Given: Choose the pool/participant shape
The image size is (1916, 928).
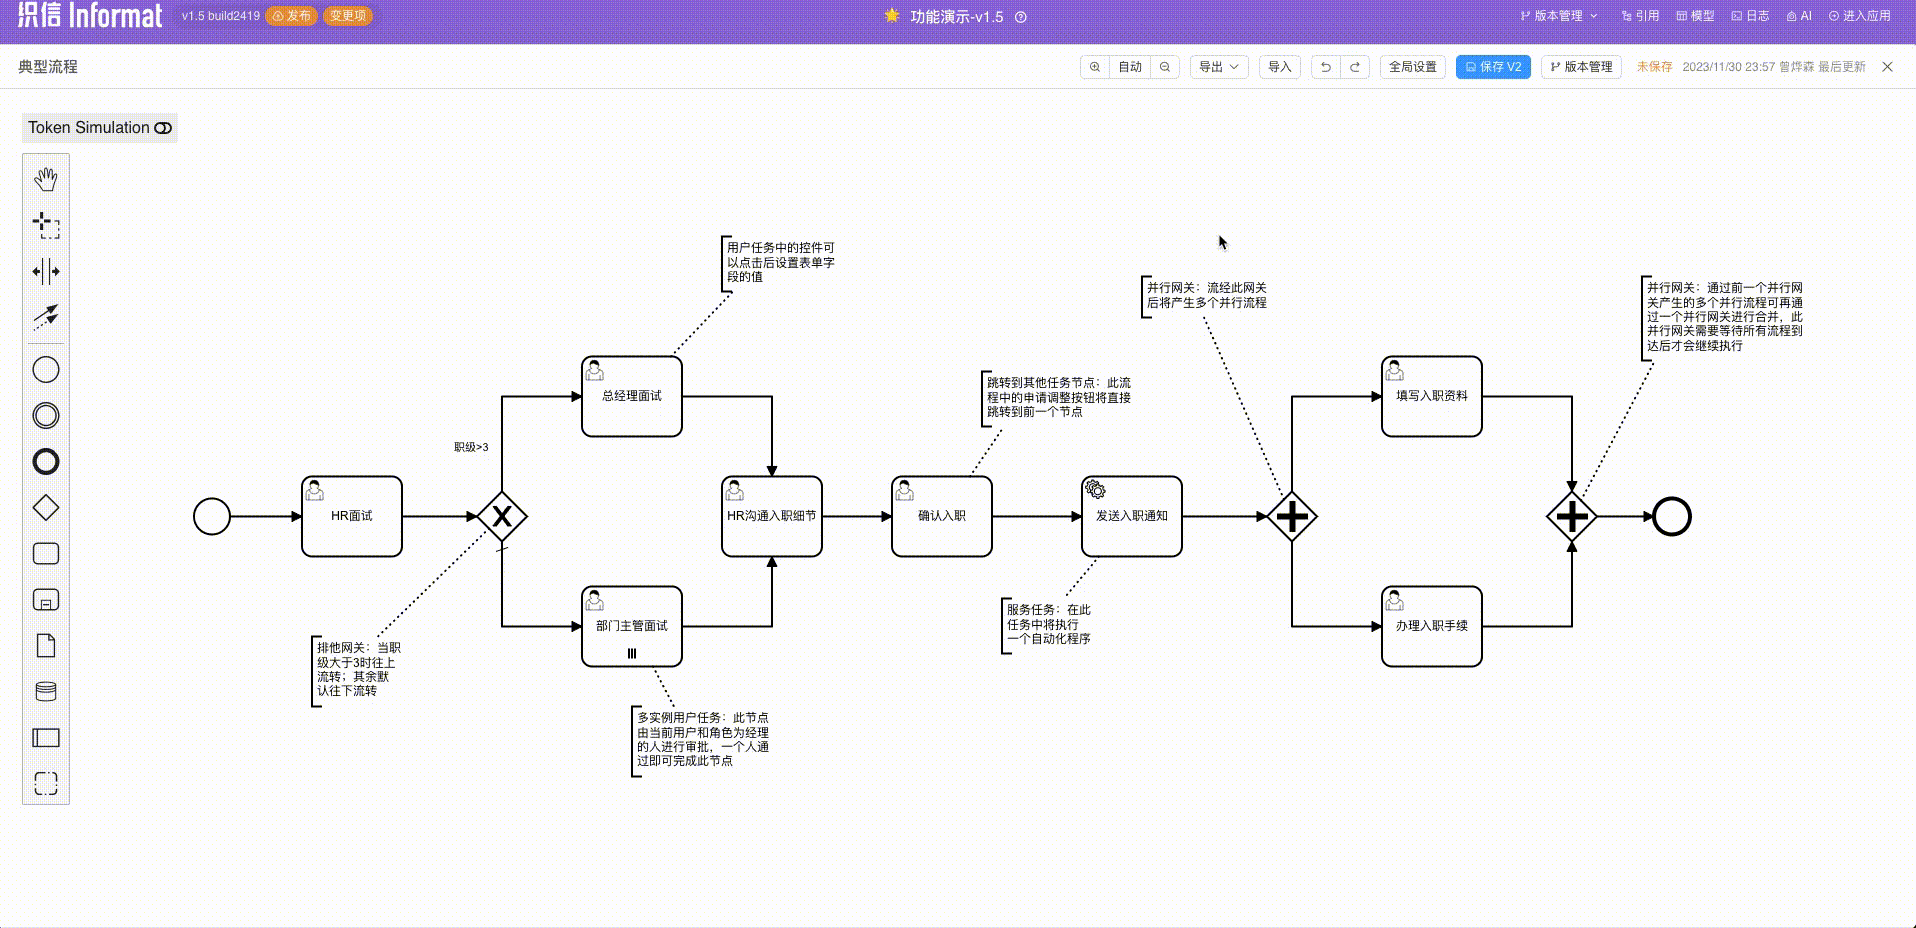Looking at the screenshot, I should pyautogui.click(x=46, y=738).
